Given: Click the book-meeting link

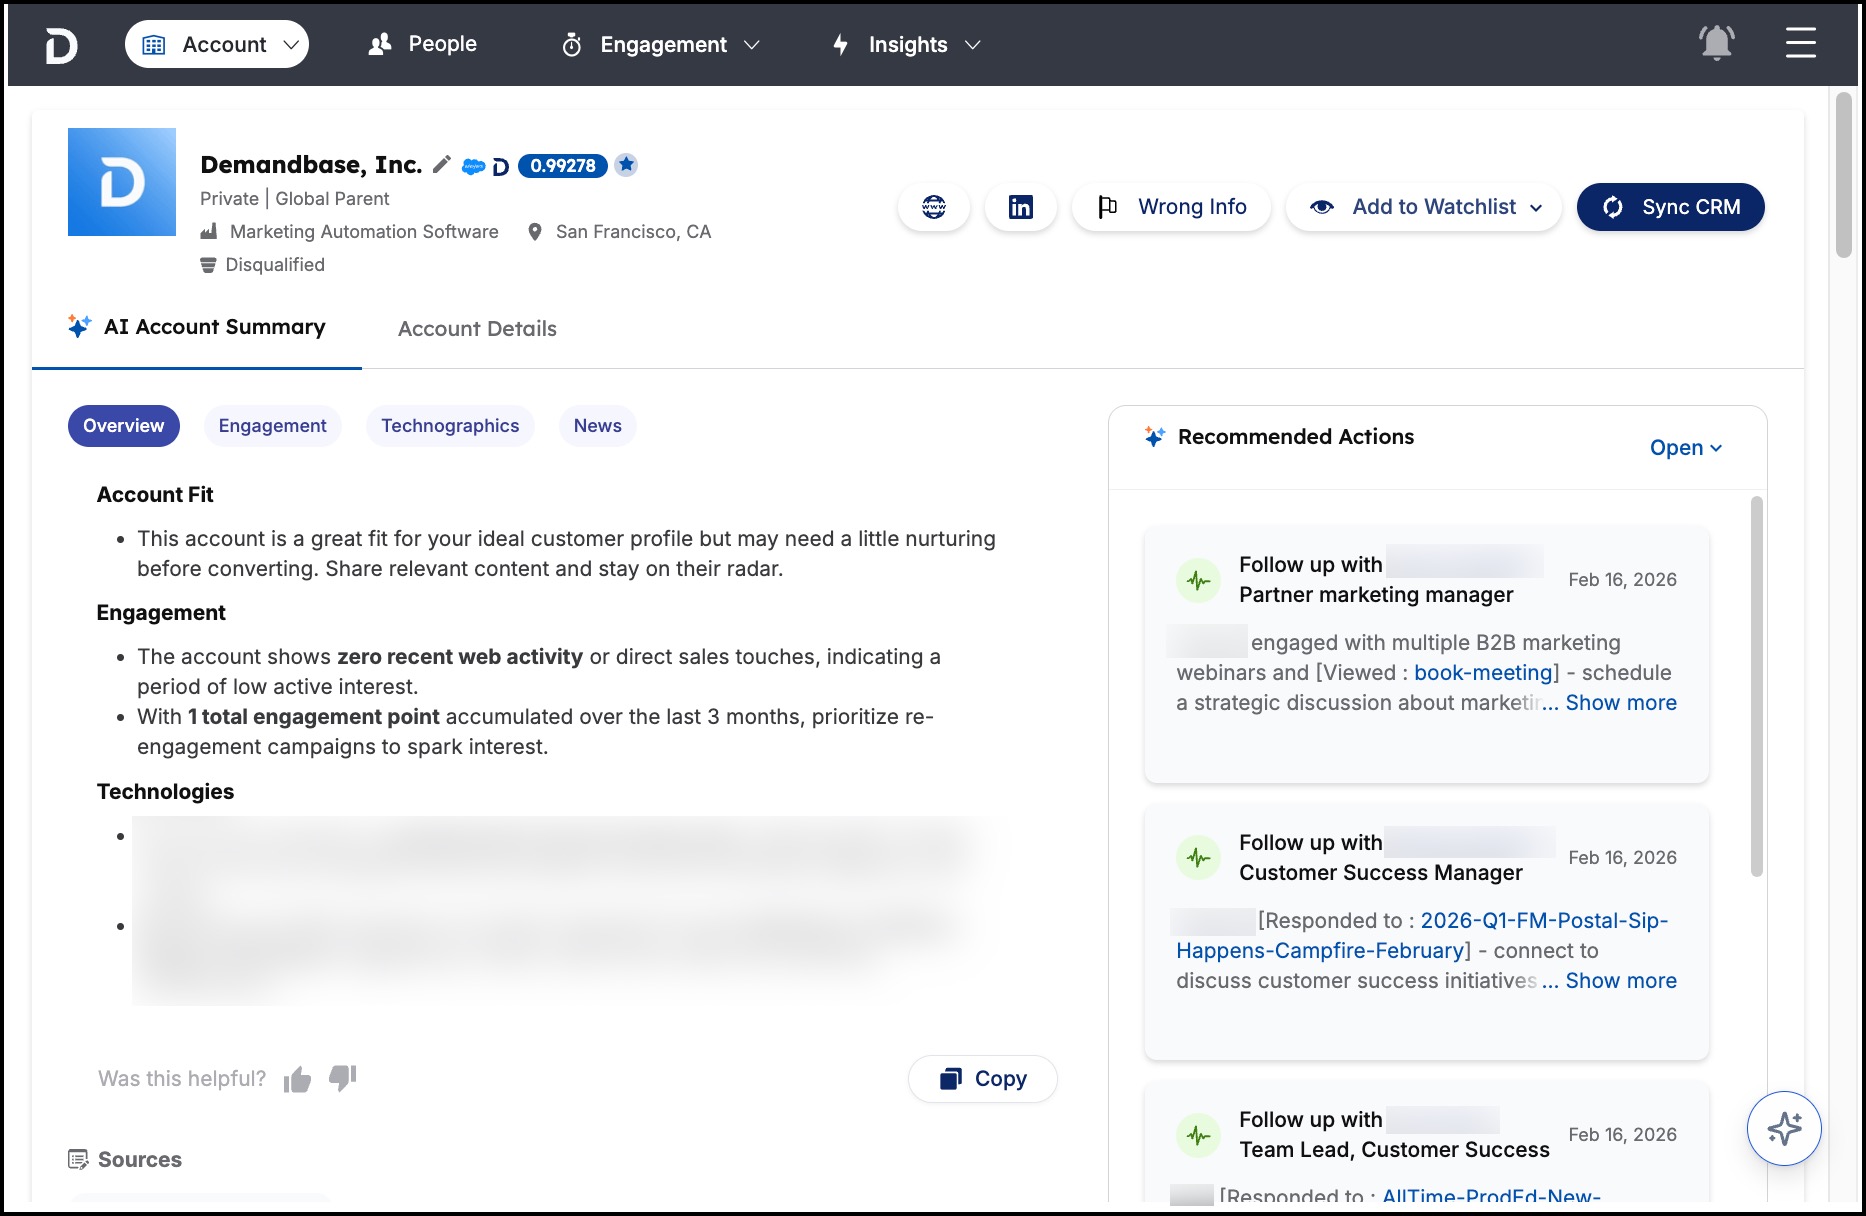Looking at the screenshot, I should point(1482,673).
